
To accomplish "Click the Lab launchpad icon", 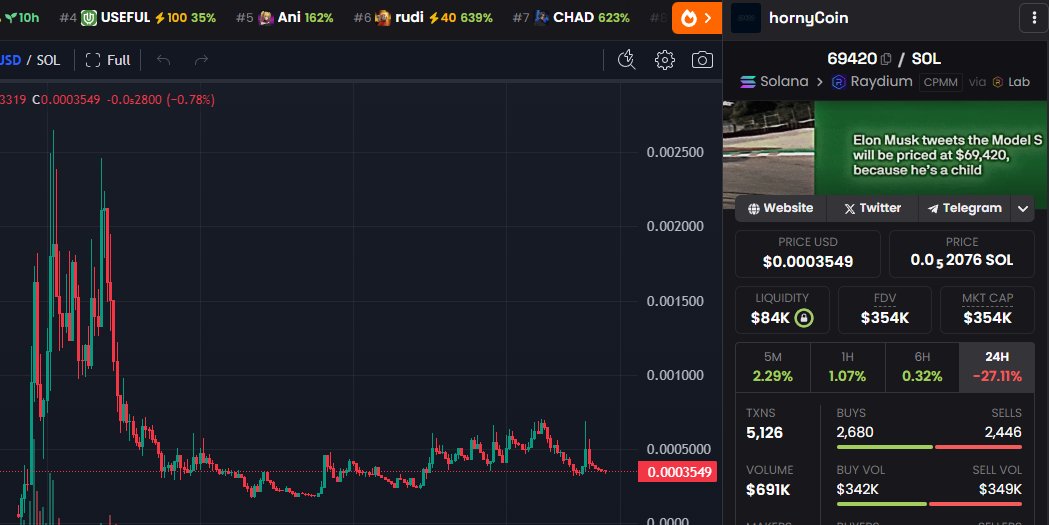I will point(997,82).
